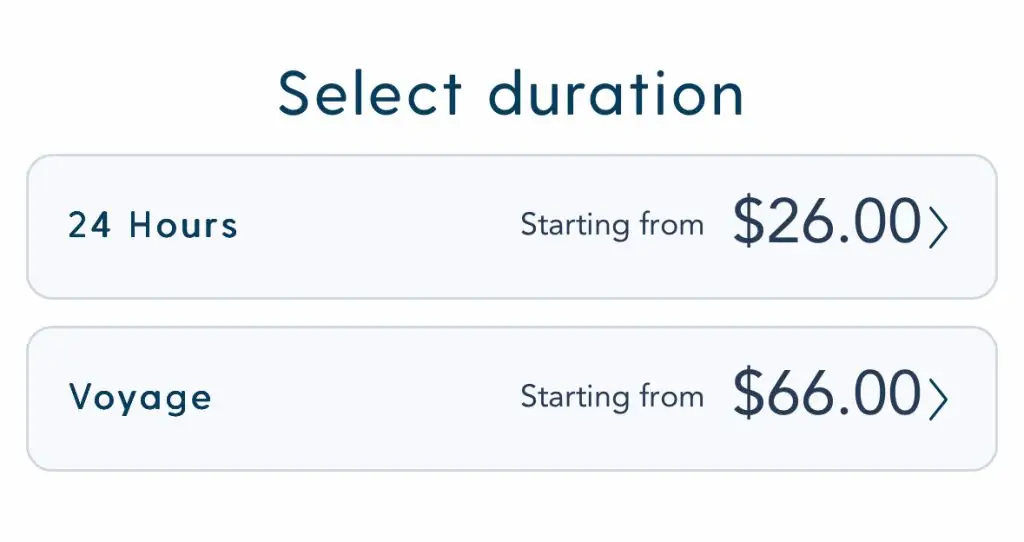Click the chevron arrow beside $26.00
This screenshot has width=1024, height=542.
[x=937, y=228]
